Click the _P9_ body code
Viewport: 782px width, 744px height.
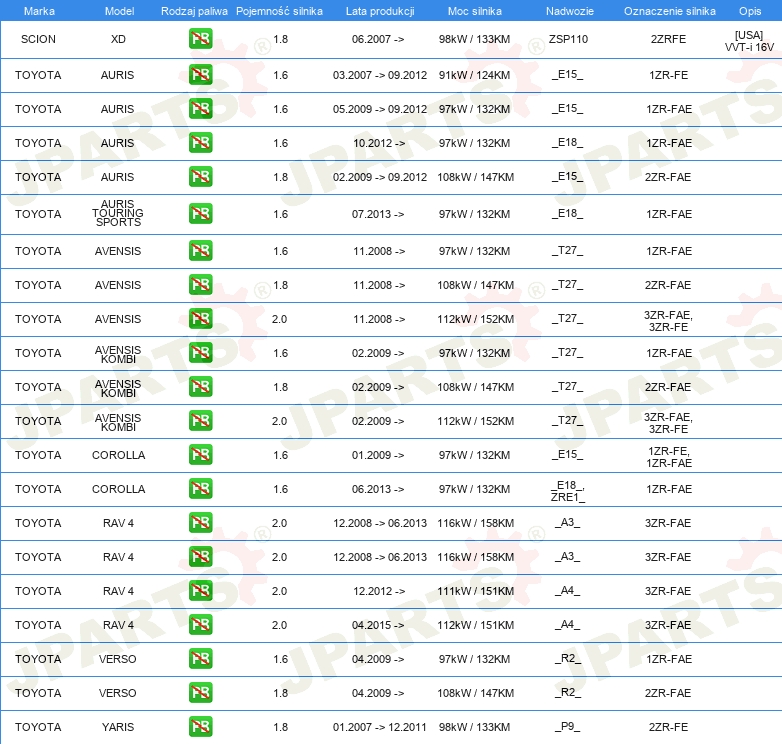(x=568, y=726)
